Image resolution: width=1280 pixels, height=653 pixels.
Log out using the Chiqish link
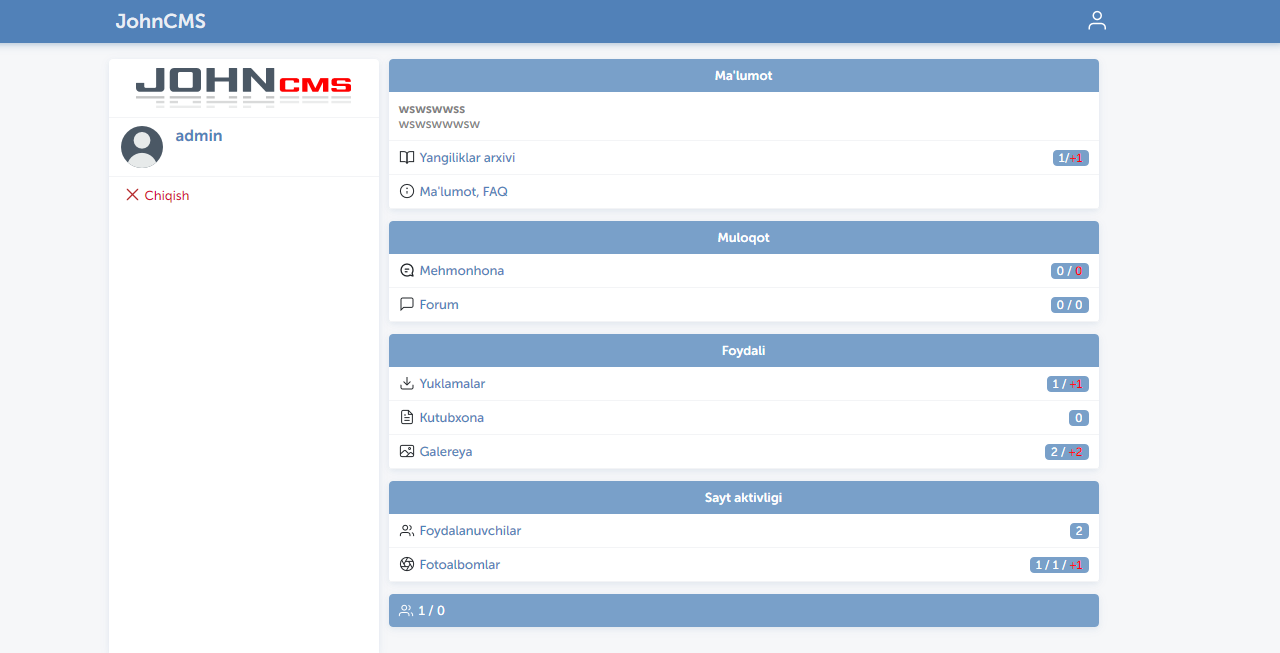[166, 196]
